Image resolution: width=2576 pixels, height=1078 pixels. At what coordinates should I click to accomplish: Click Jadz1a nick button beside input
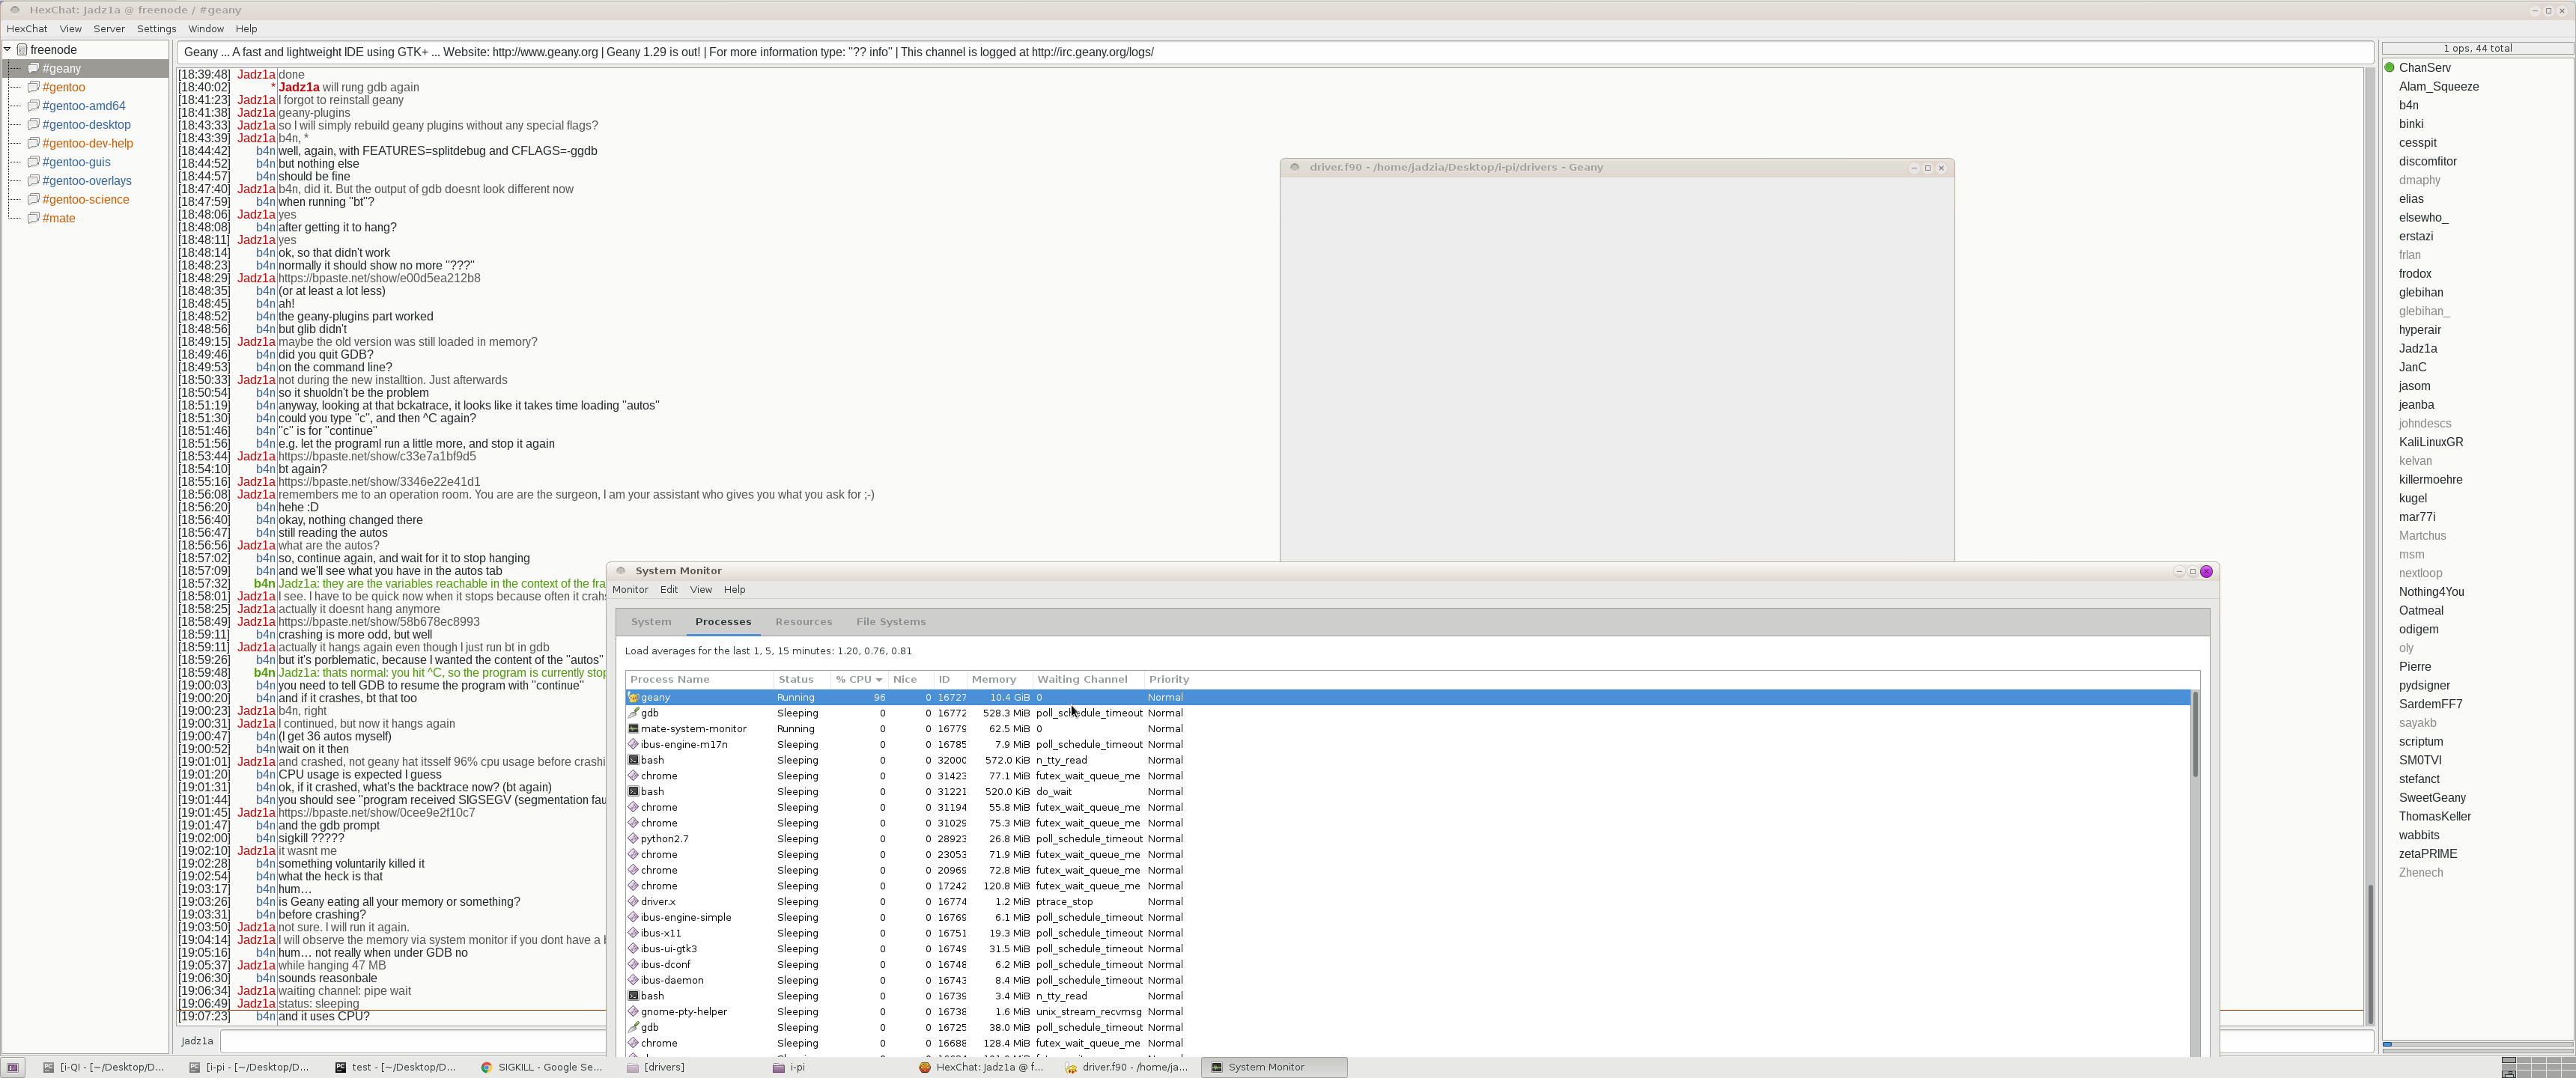click(197, 1041)
